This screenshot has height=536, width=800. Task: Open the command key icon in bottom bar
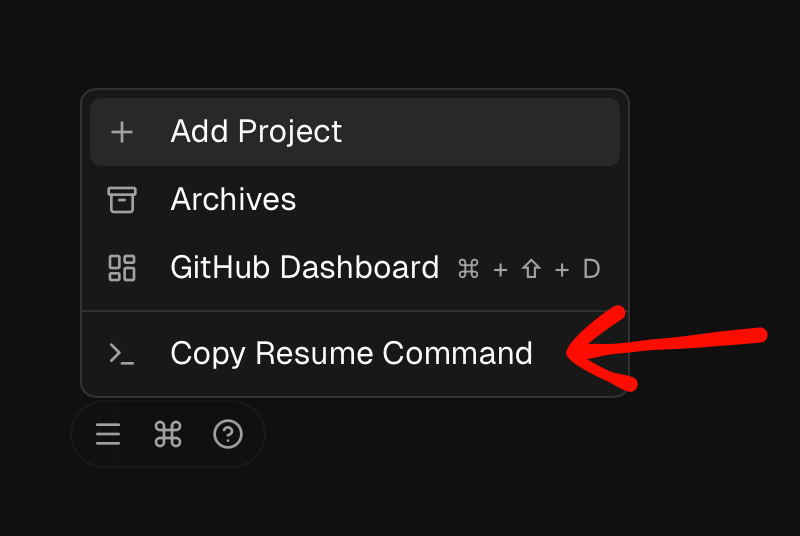[x=168, y=434]
